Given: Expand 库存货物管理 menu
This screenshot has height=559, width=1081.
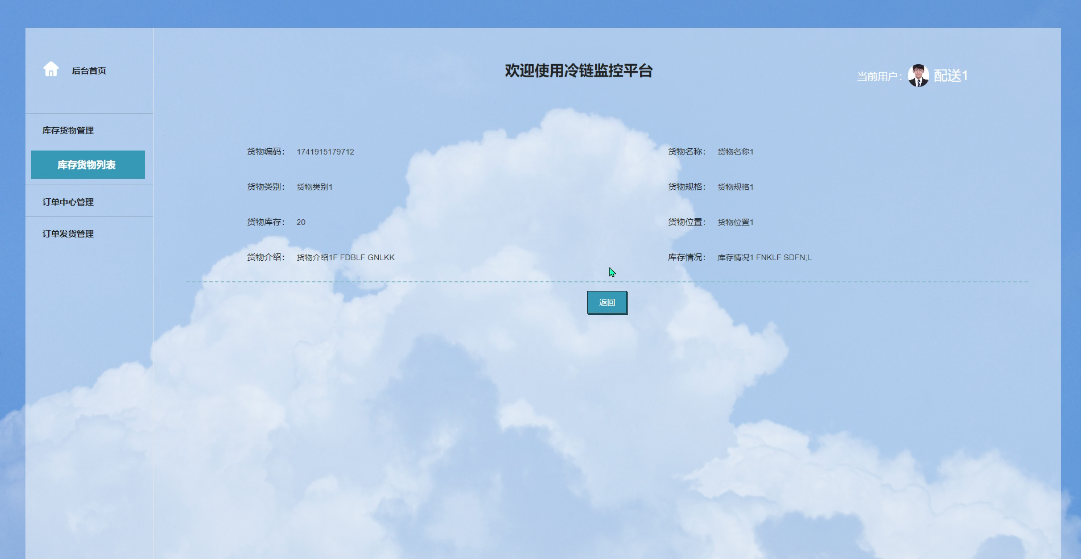Looking at the screenshot, I should pyautogui.click(x=68, y=130).
